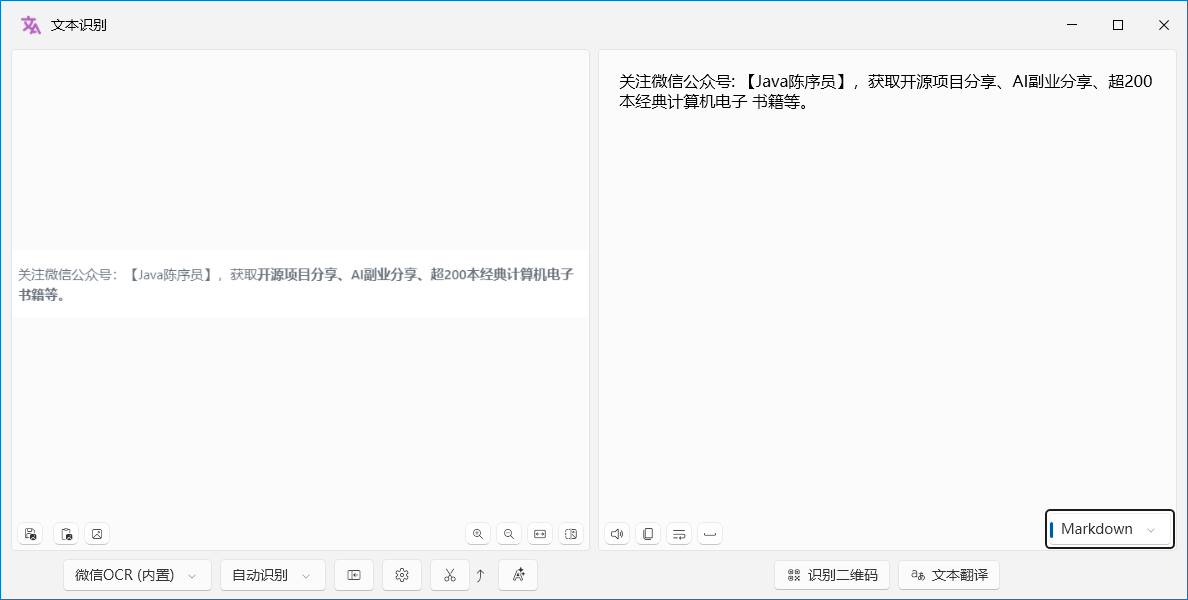Expand the 微信OCR (内置) engine dropdown
This screenshot has width=1188, height=600.
point(137,575)
